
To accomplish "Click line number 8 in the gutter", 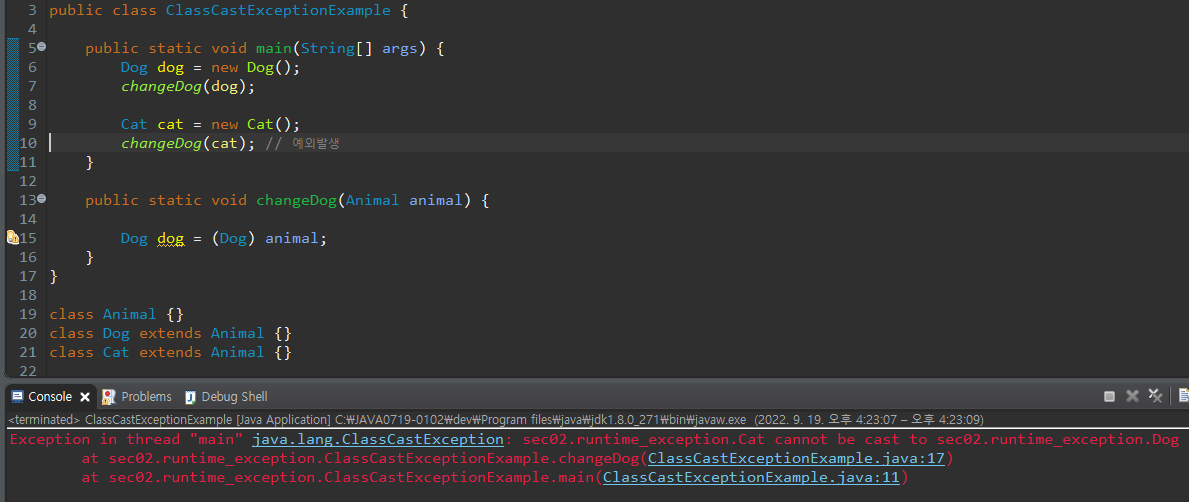I will coord(31,106).
